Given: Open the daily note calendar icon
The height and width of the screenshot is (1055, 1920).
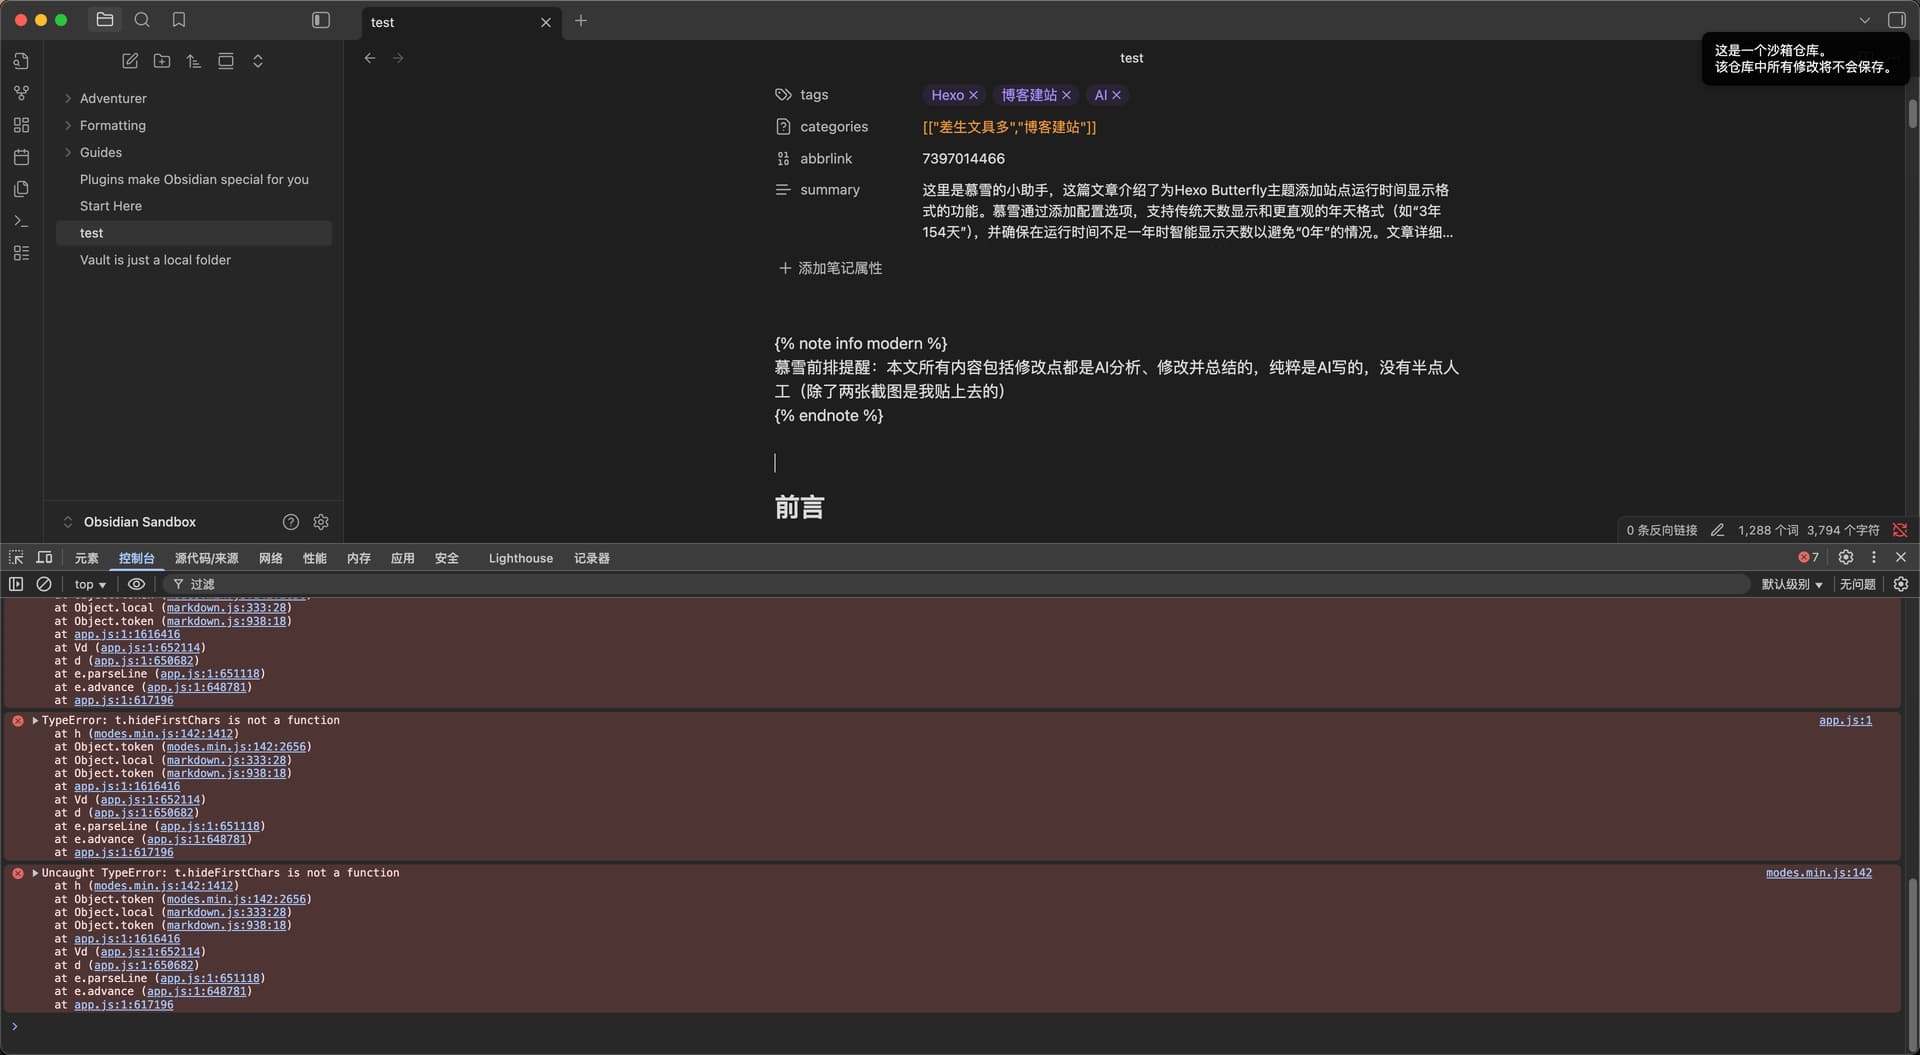Looking at the screenshot, I should click(x=21, y=157).
